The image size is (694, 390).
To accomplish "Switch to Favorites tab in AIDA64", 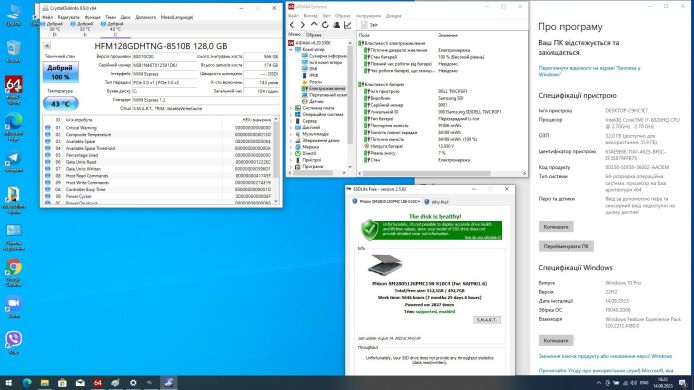I will [x=313, y=35].
